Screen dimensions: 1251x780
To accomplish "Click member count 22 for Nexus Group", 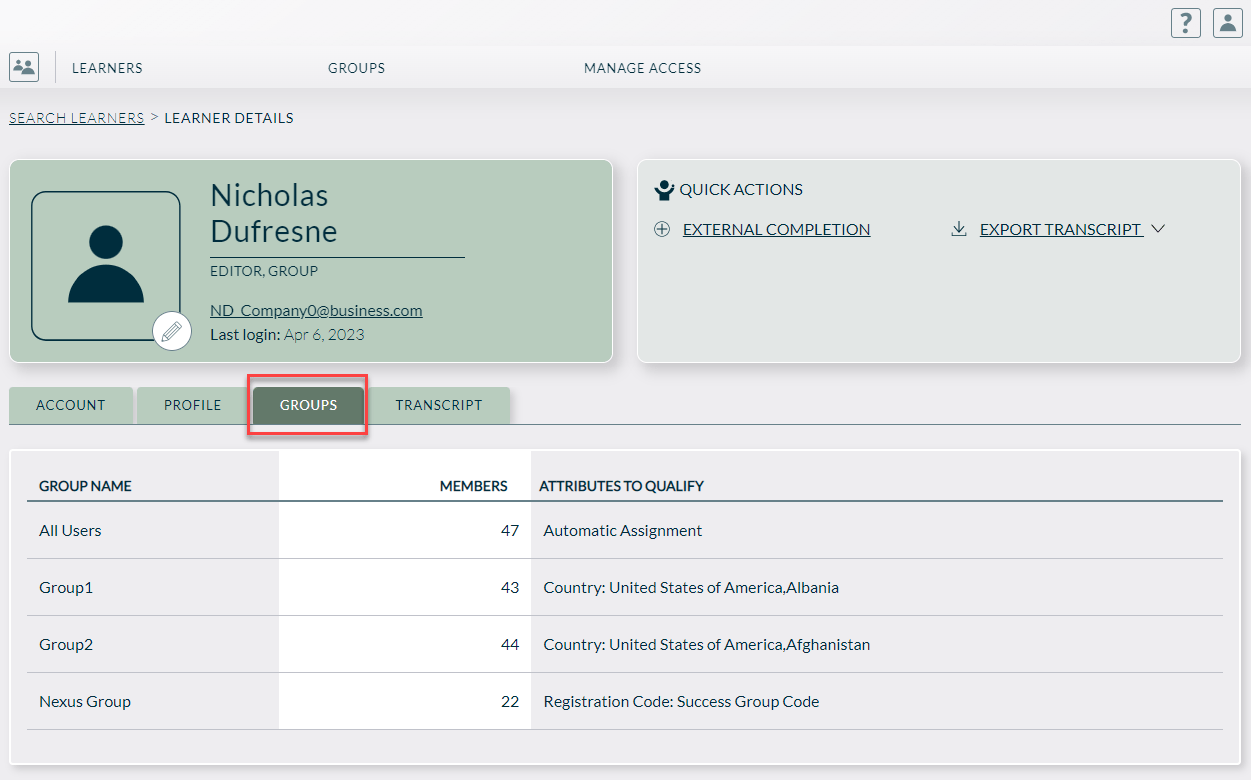I will coord(510,701).
